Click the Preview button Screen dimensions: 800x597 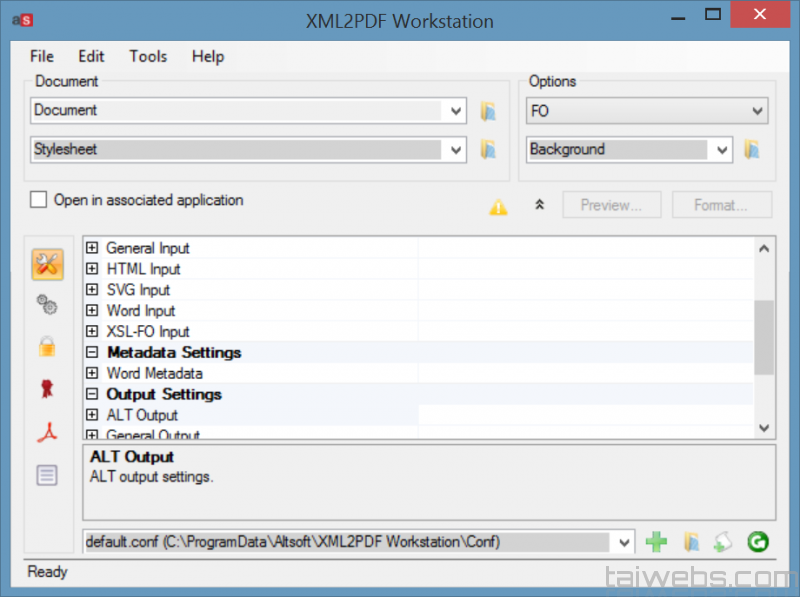(x=611, y=205)
